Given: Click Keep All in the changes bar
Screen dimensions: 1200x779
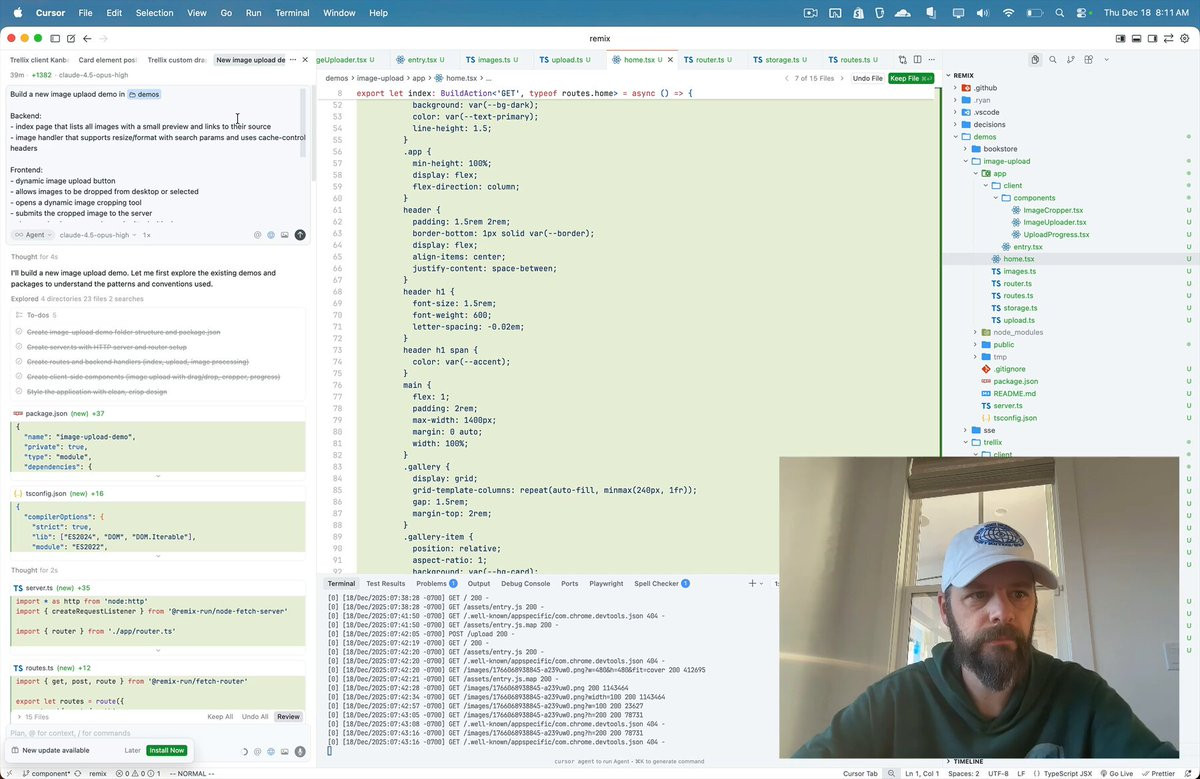Looking at the screenshot, I should [x=220, y=717].
